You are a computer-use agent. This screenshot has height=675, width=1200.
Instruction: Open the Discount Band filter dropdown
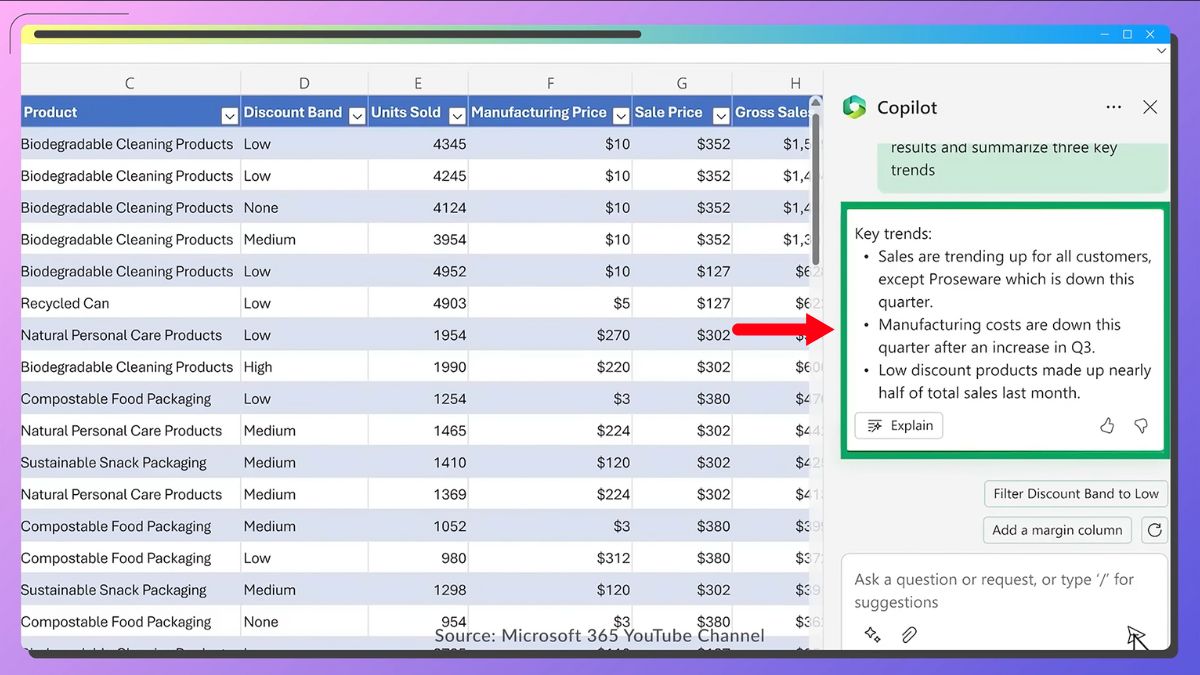pos(357,115)
